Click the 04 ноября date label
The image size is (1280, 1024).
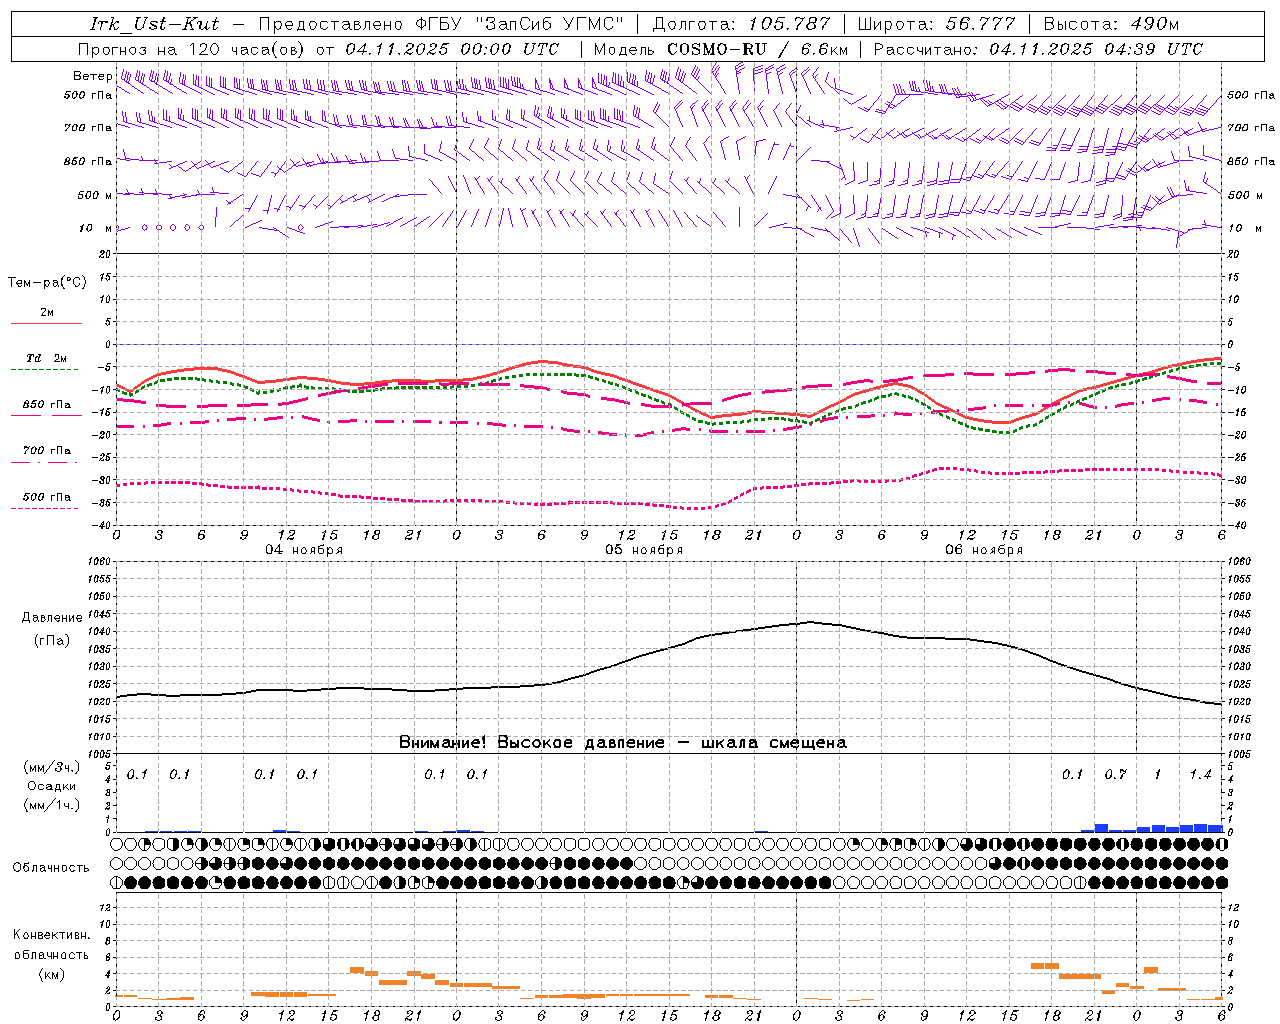click(304, 550)
